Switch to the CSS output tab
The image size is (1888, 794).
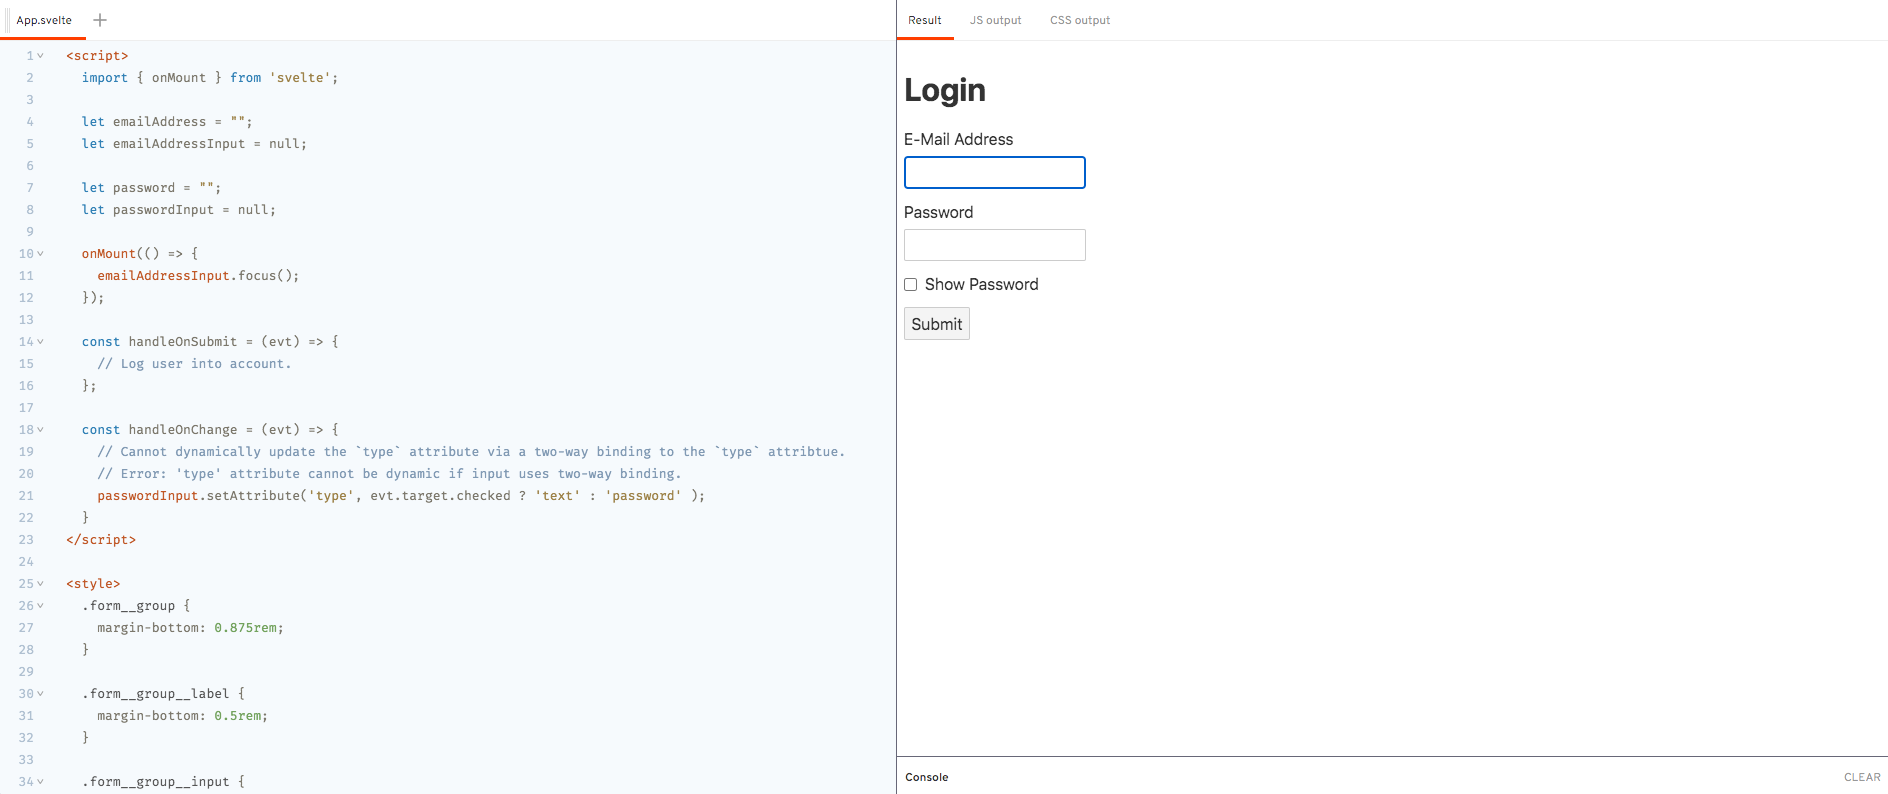[1080, 20]
